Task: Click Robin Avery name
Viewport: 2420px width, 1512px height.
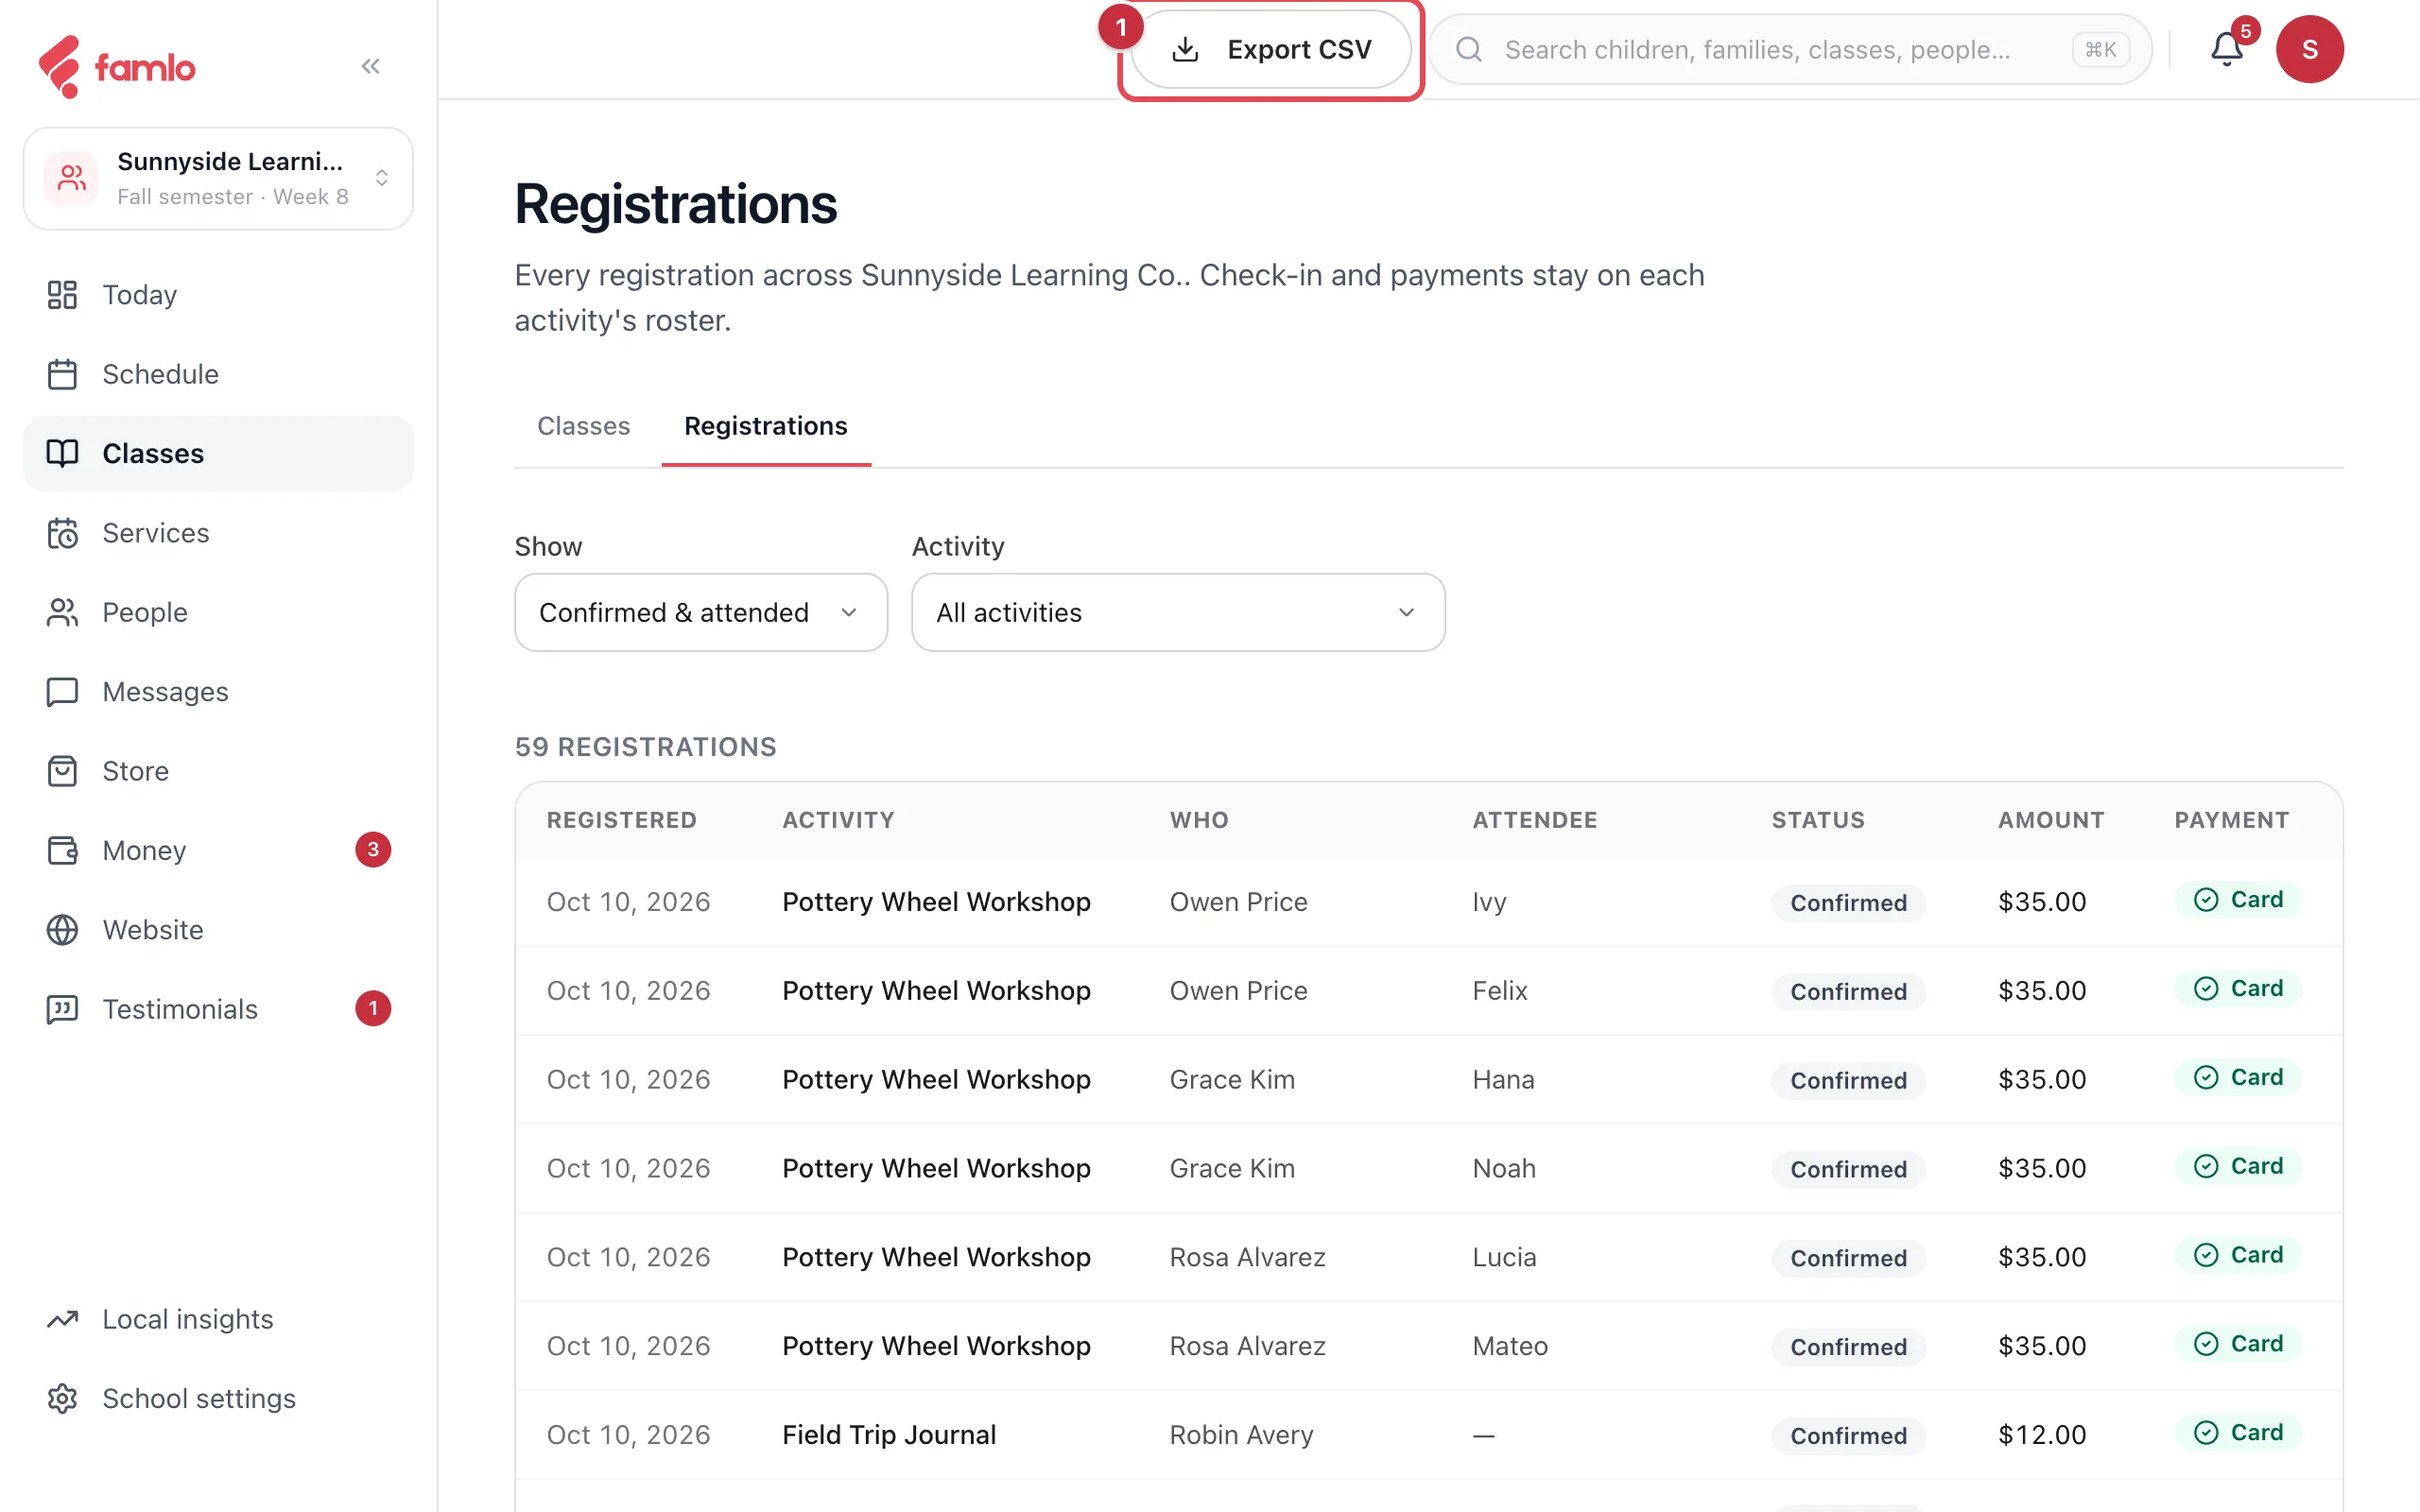Action: click(x=1241, y=1435)
